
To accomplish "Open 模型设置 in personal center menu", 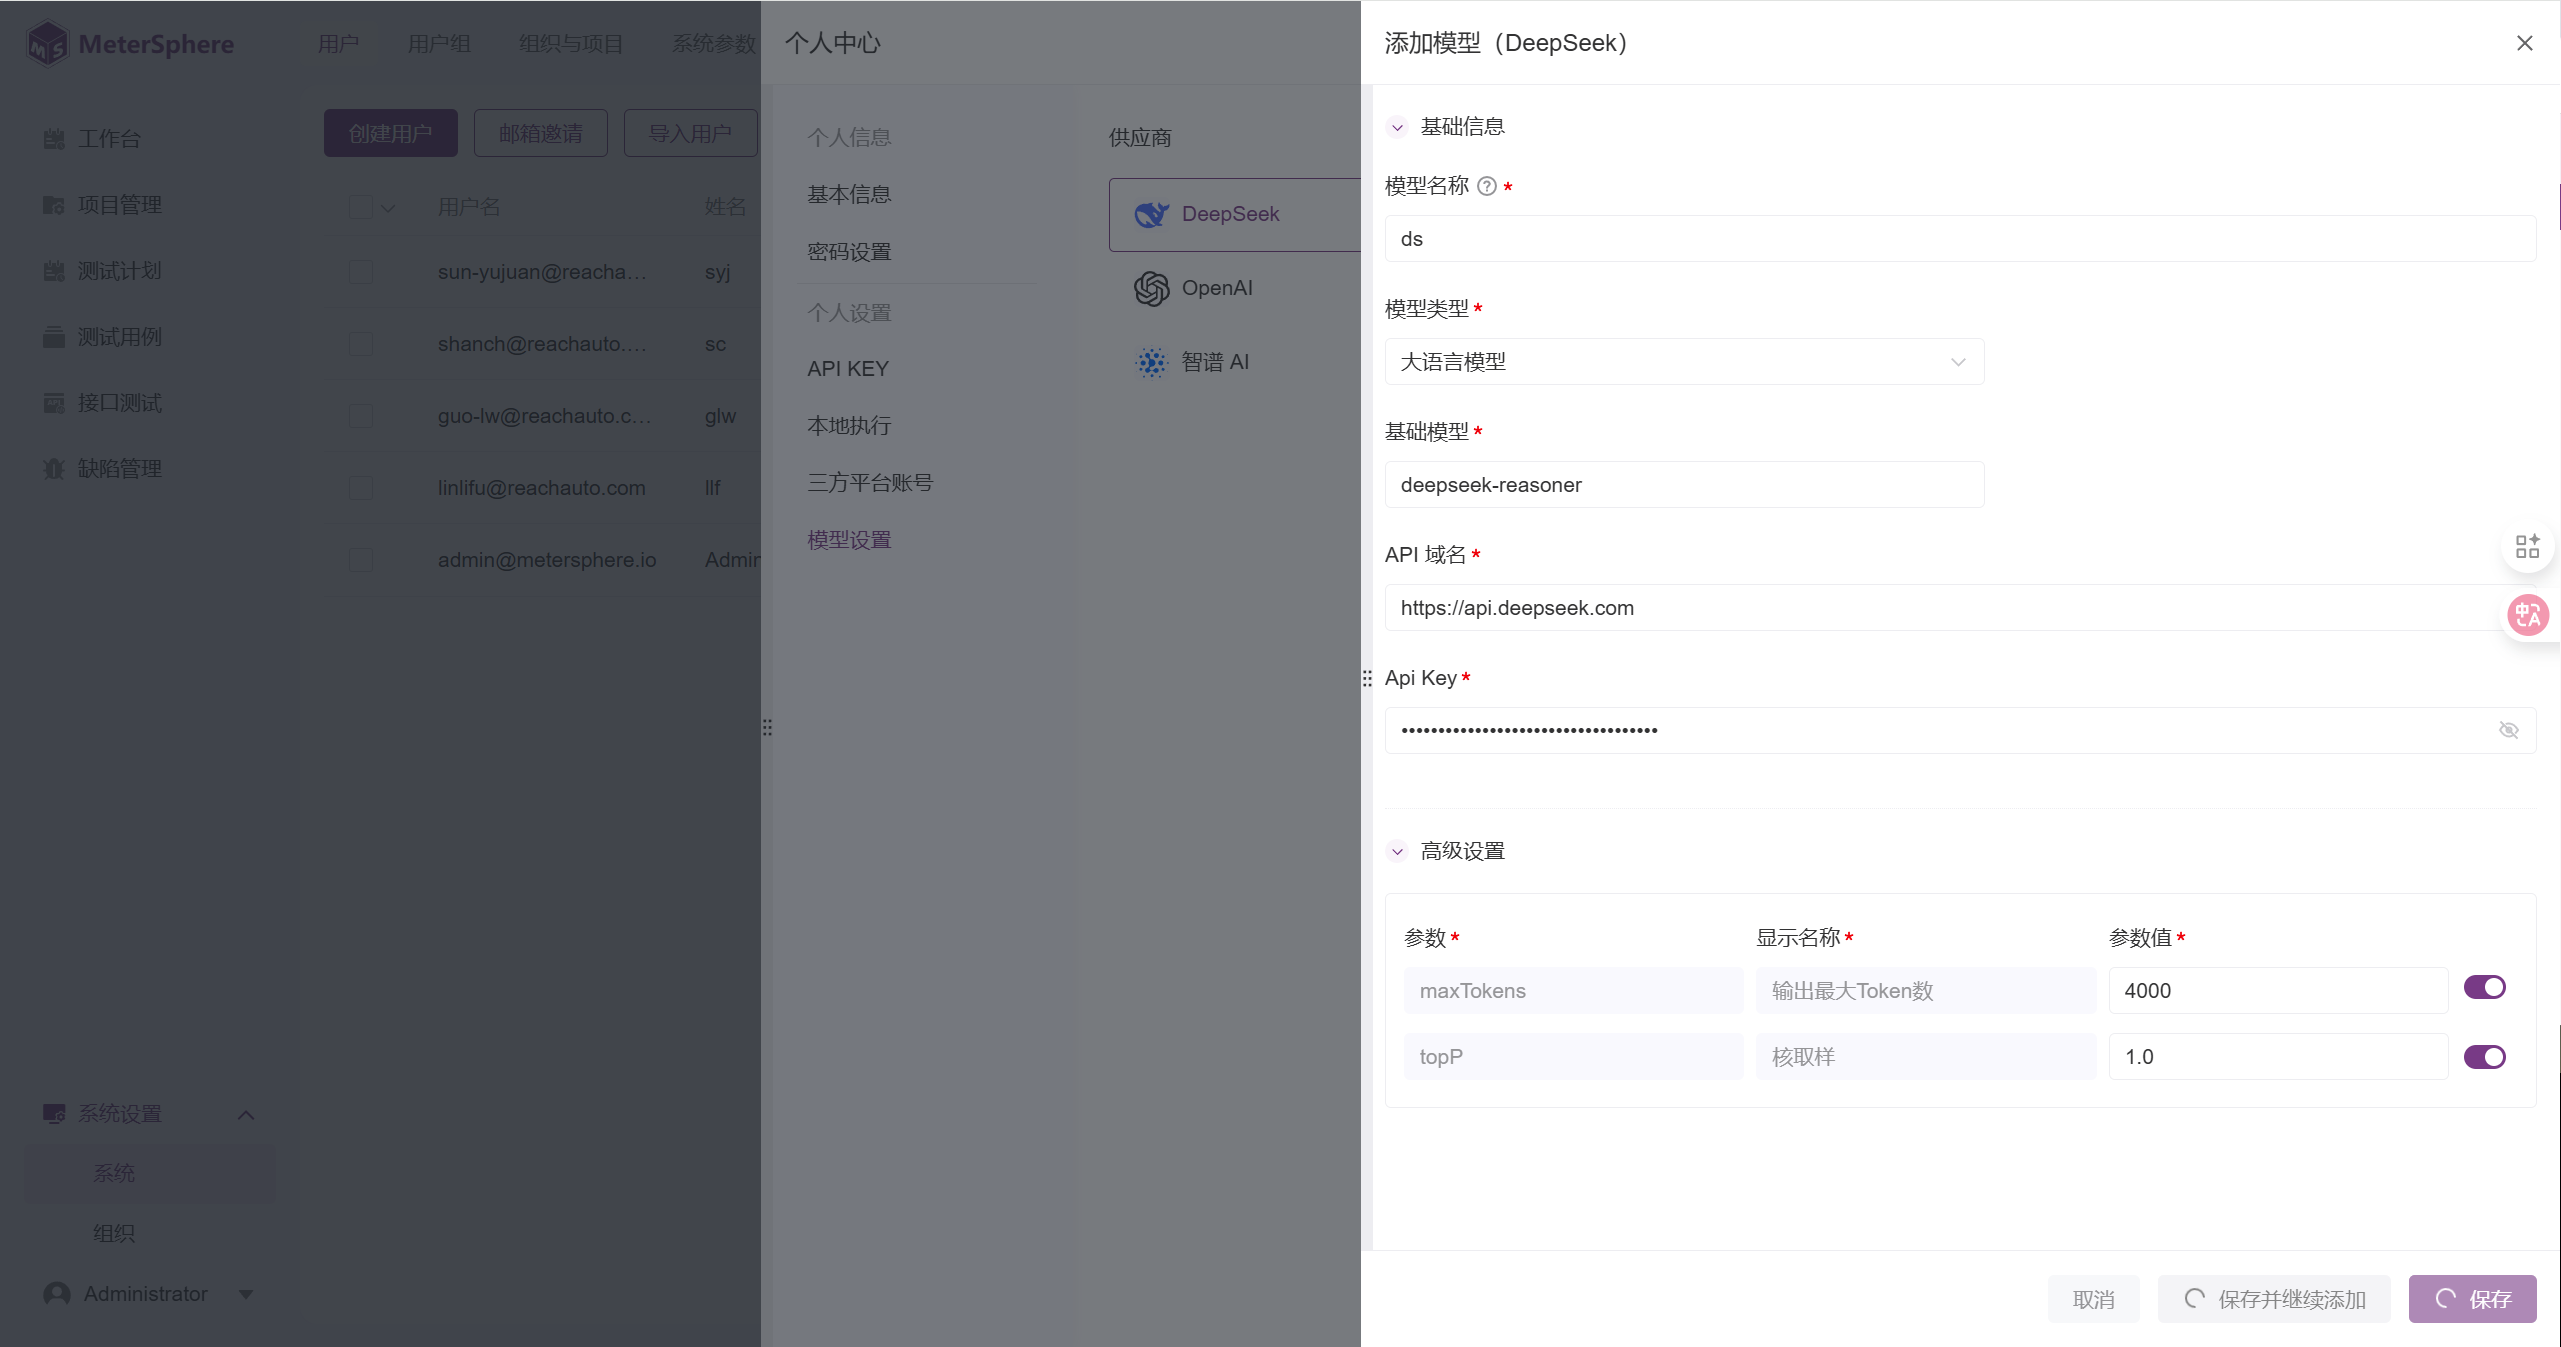I will coord(848,540).
